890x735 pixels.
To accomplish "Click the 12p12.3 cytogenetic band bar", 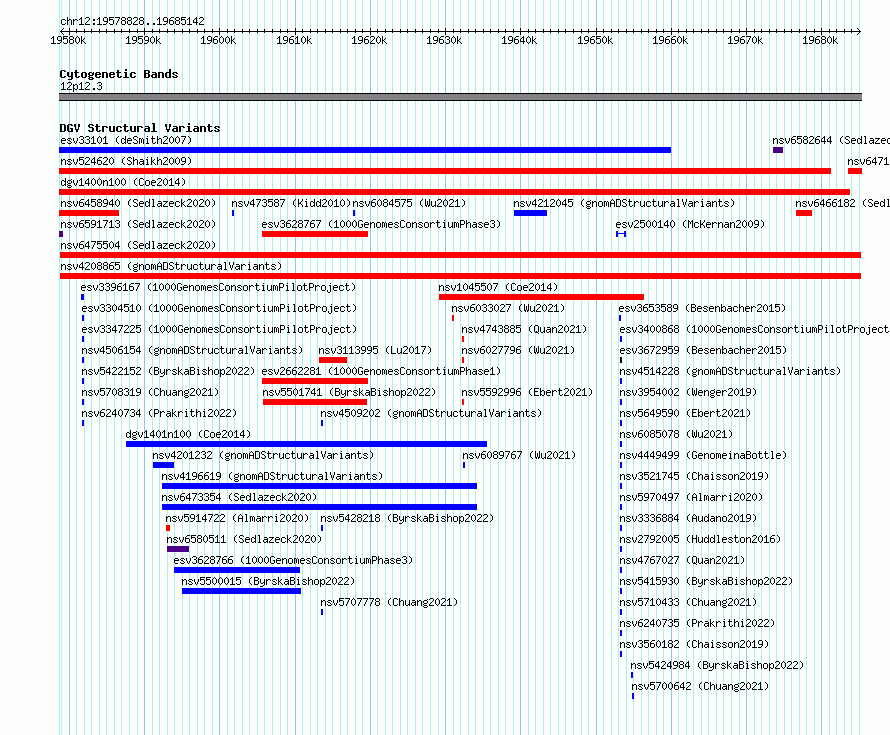I will click(460, 98).
